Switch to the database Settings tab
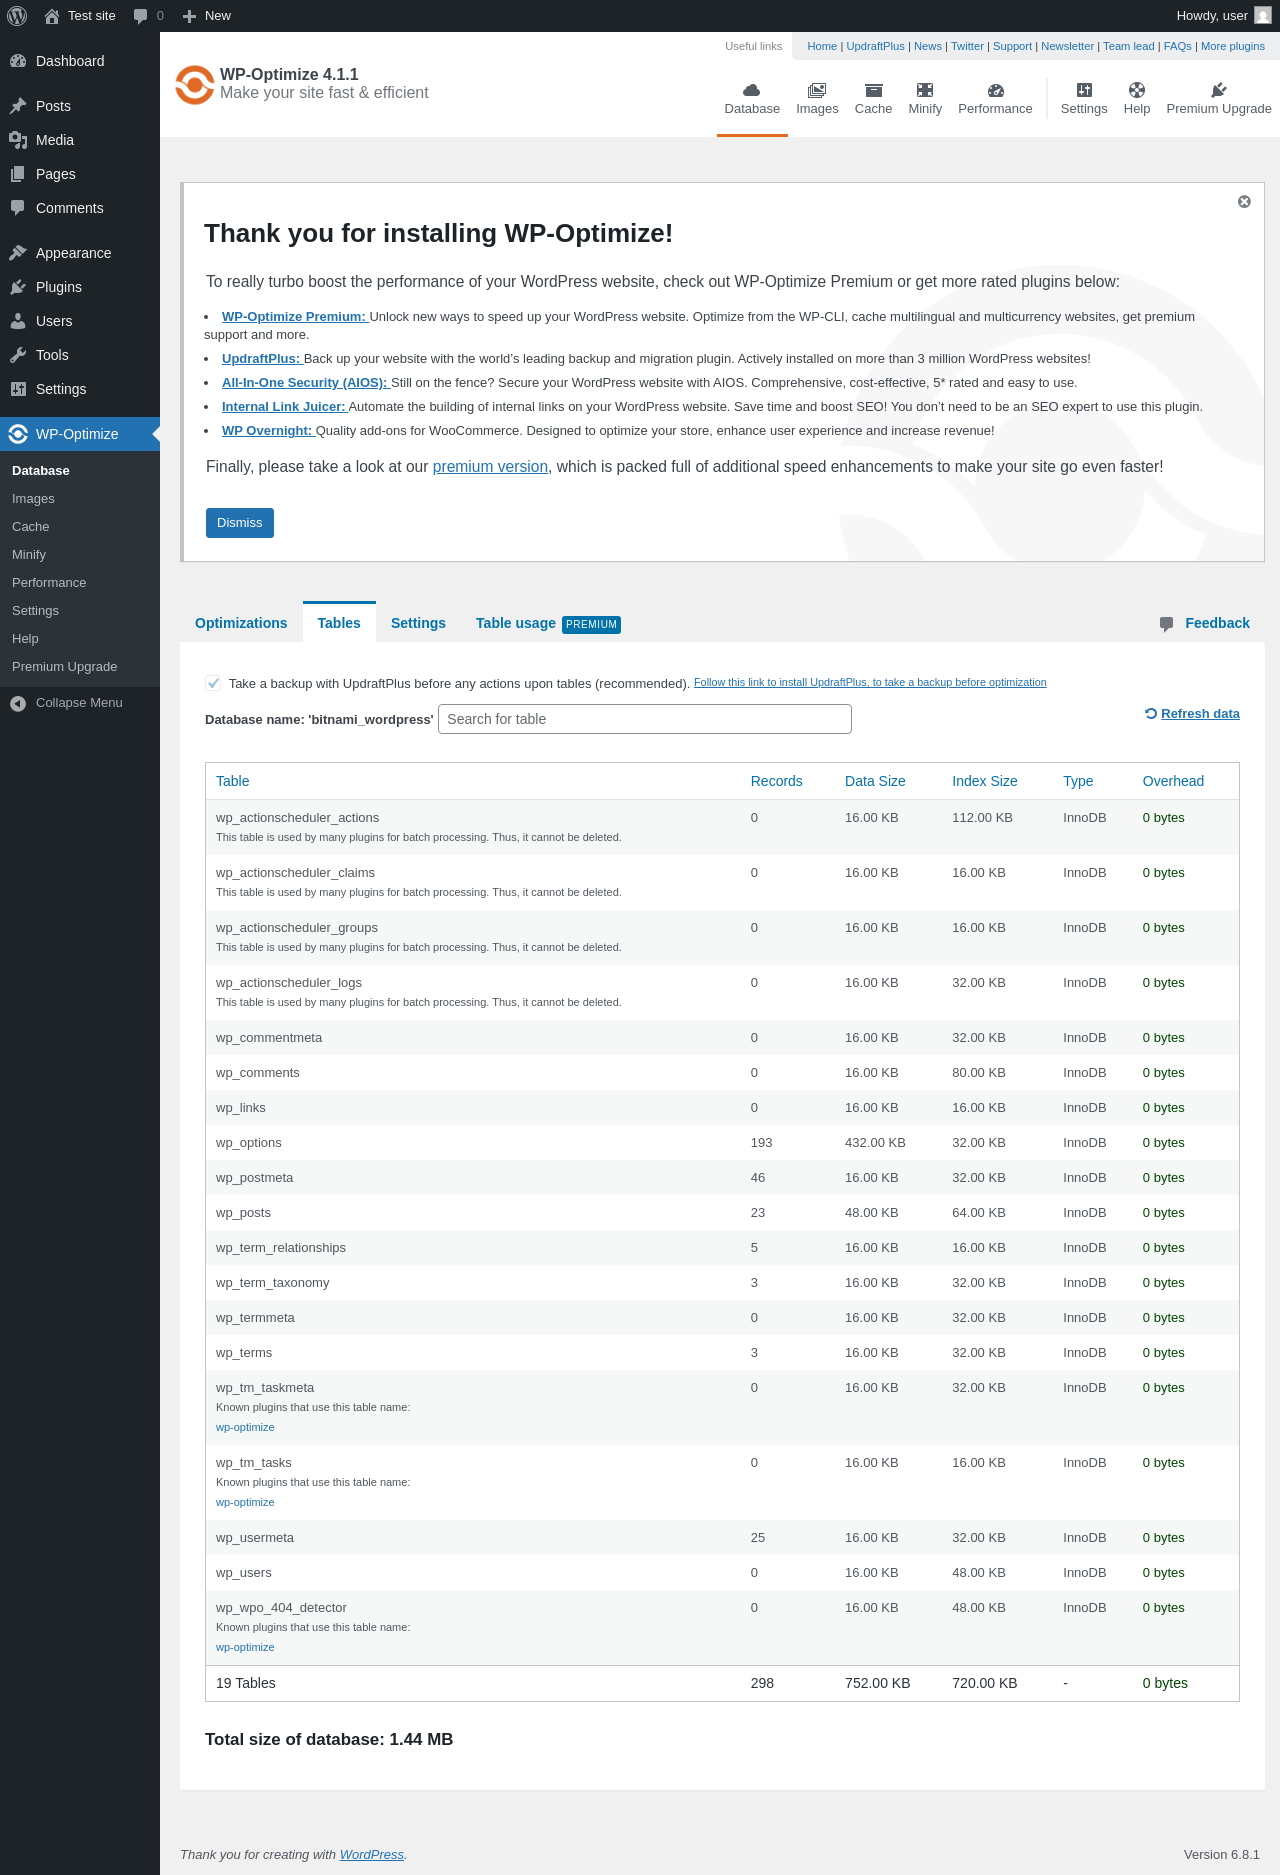This screenshot has width=1280, height=1875. [418, 623]
